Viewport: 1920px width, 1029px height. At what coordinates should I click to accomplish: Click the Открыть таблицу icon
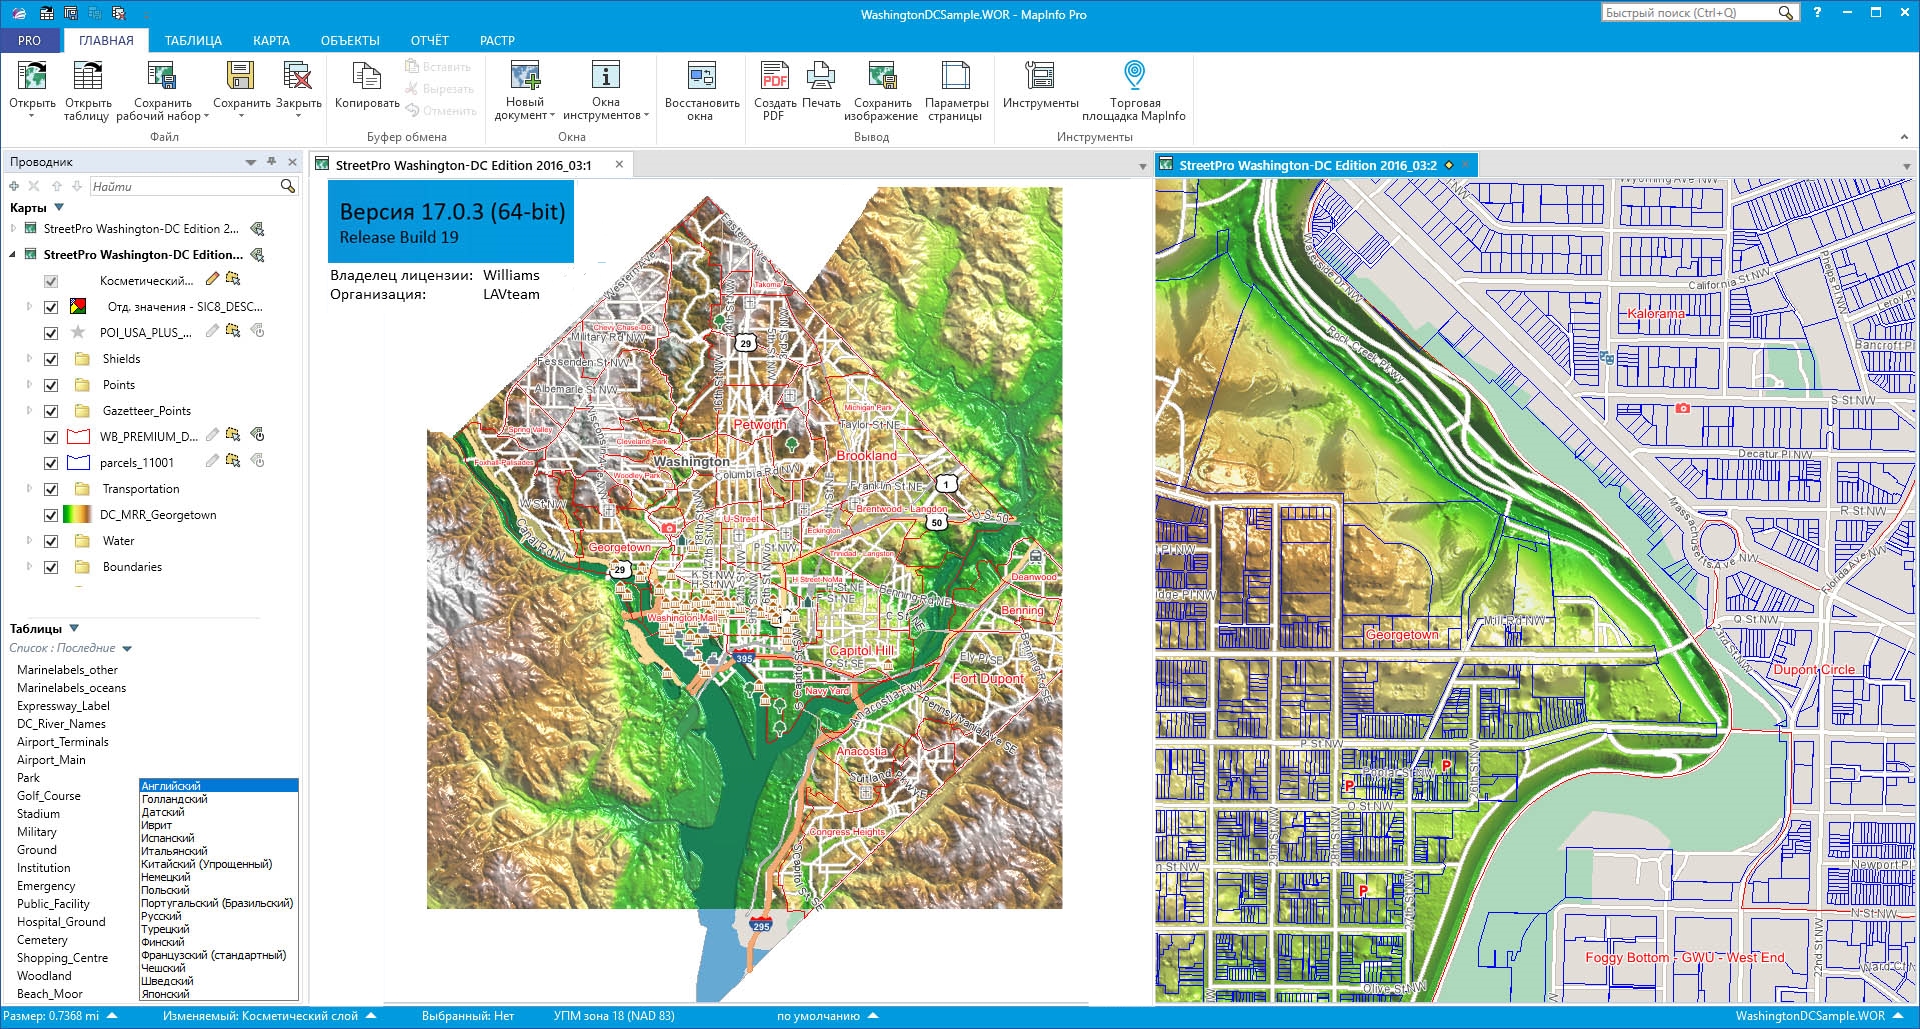coord(87,76)
